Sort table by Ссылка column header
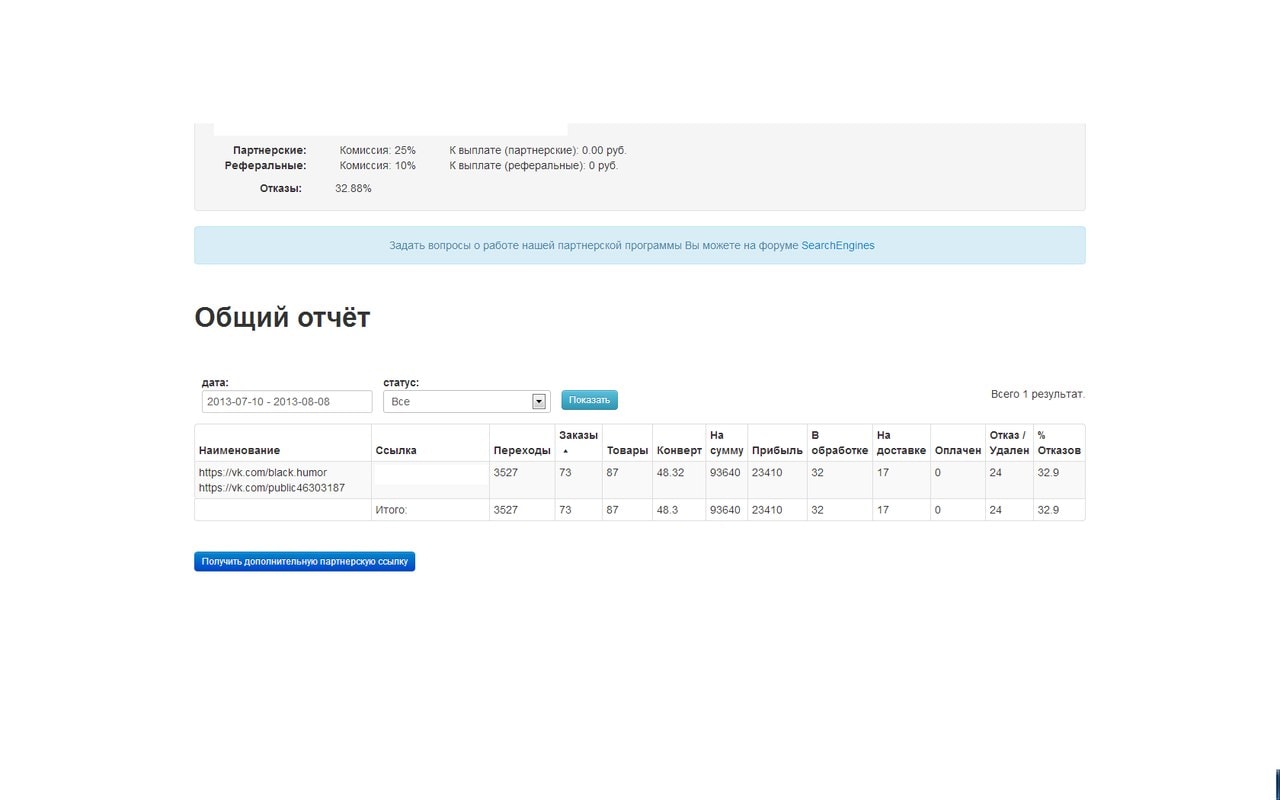 pyautogui.click(x=396, y=451)
